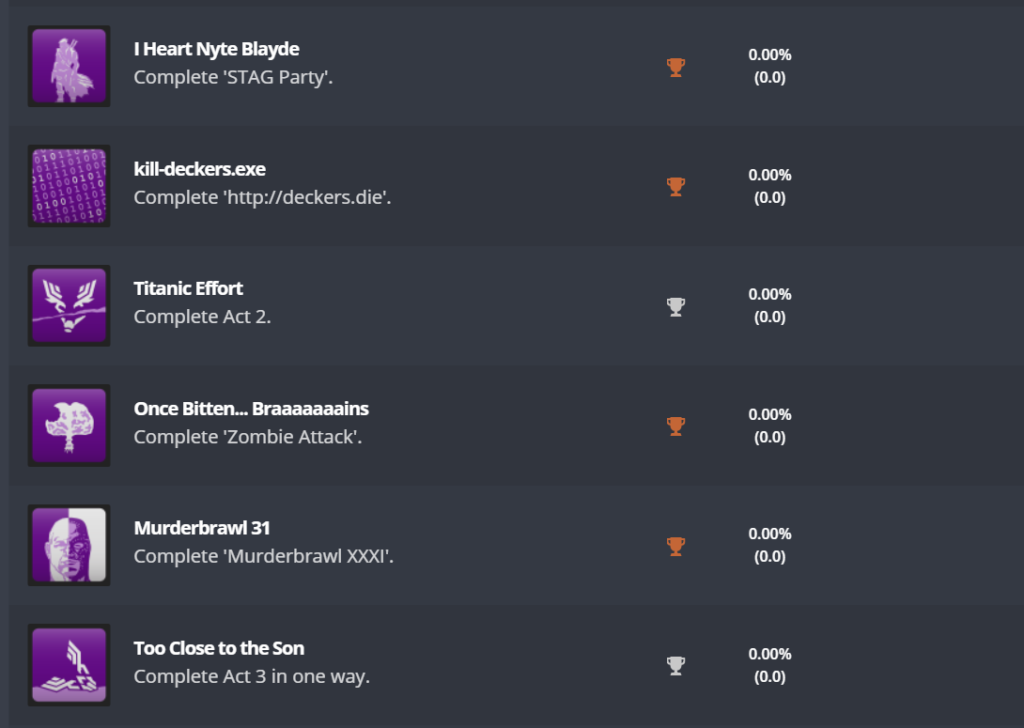Open the Titanic Effort trophy thumbnail
The image size is (1024, 728).
(x=69, y=306)
